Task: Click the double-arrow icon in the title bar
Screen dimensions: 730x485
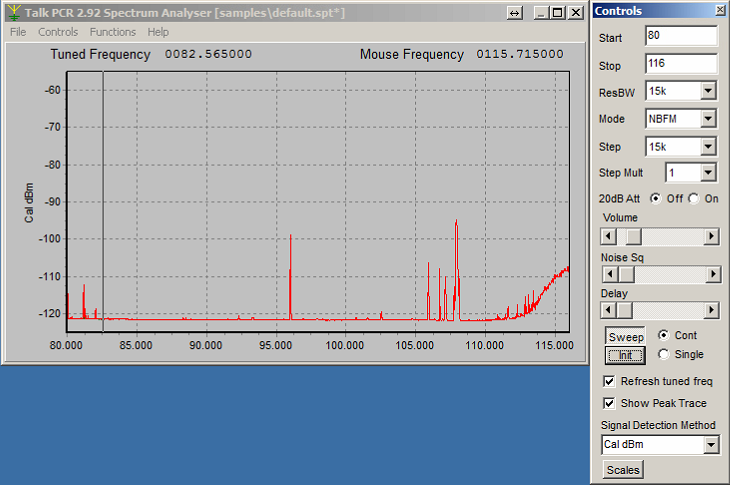Action: (x=514, y=13)
